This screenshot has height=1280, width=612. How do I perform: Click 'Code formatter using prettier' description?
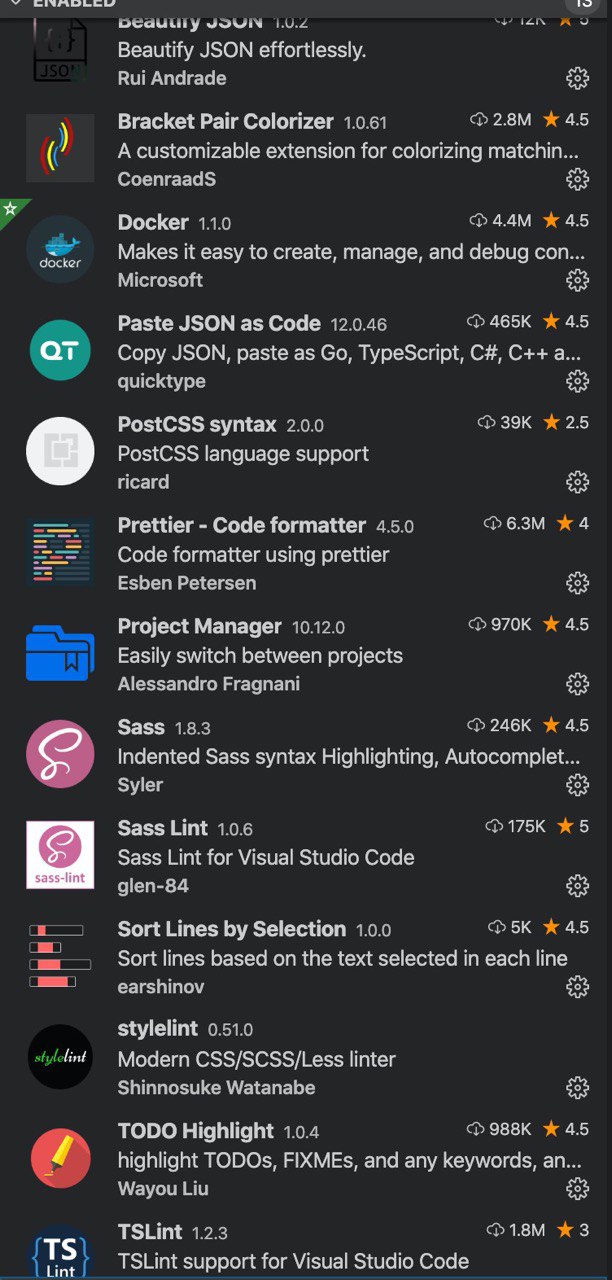[254, 555]
